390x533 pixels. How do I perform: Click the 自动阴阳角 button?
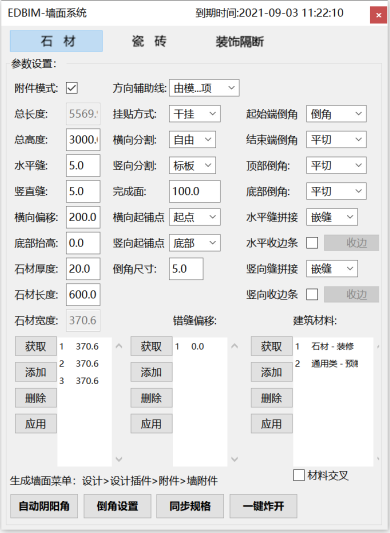[44, 506]
